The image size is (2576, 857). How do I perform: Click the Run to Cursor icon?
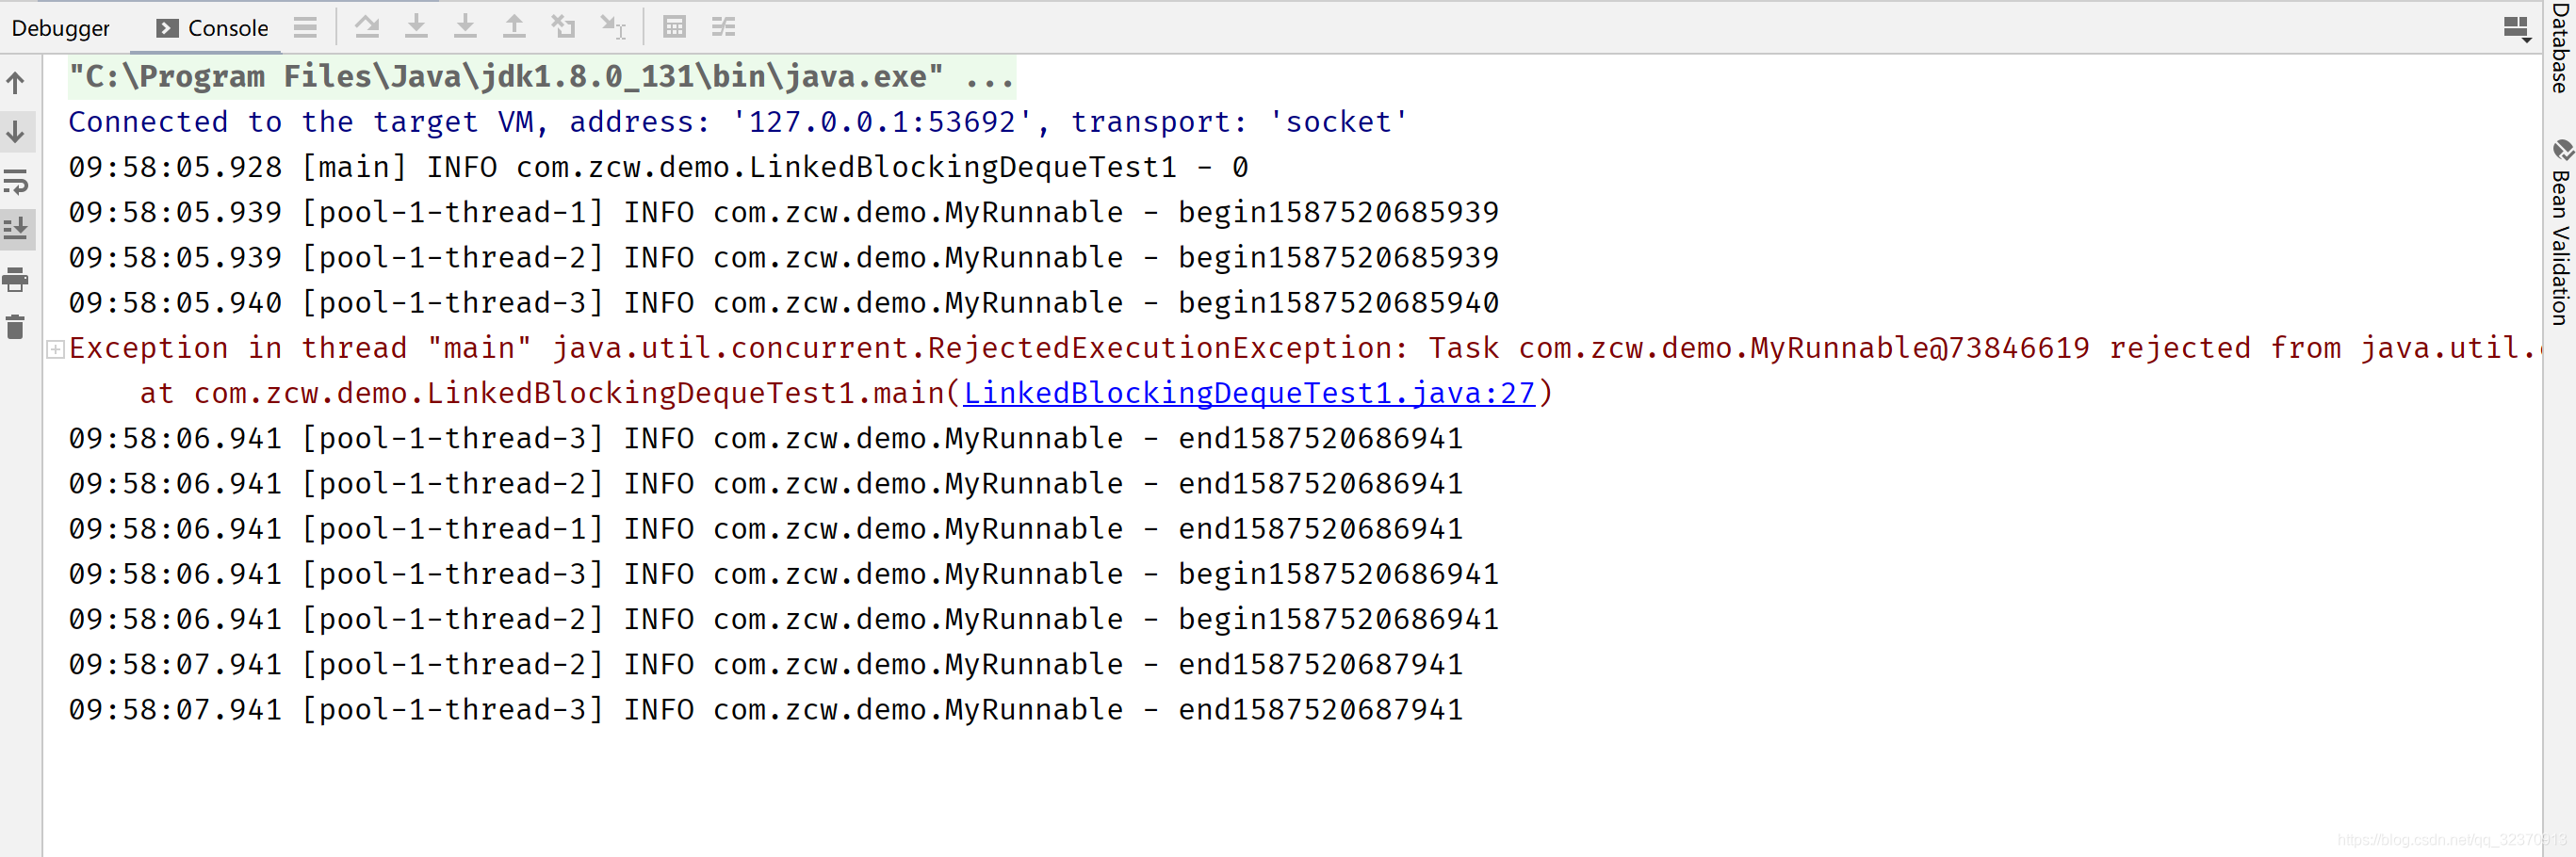pos(612,27)
